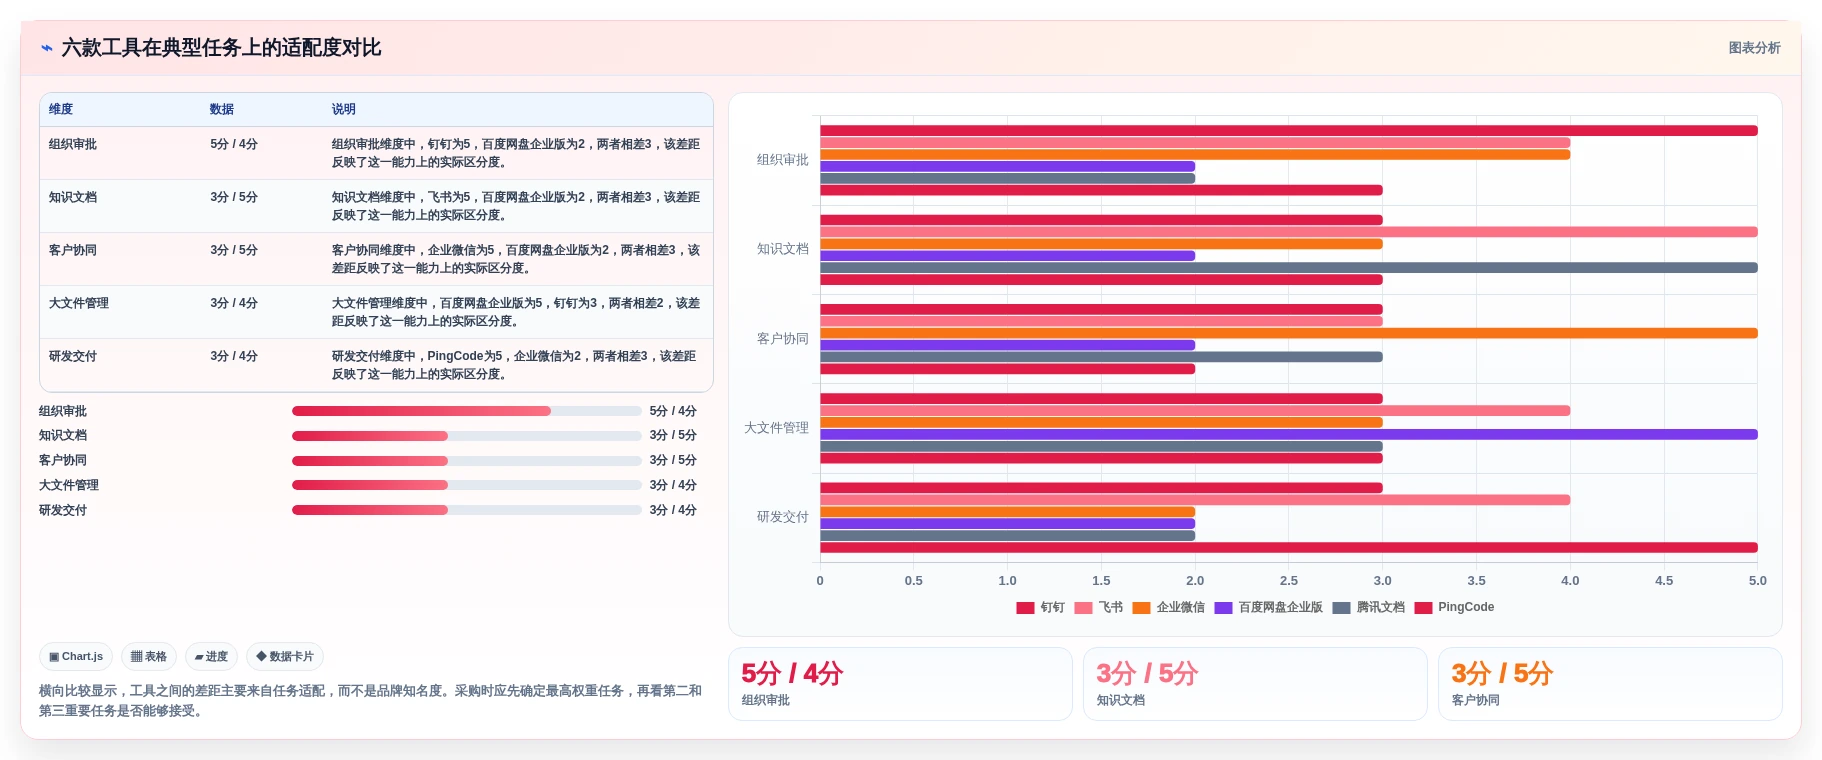The height and width of the screenshot is (760, 1822).
Task: Click the 客户协同 chart axis label
Action: click(782, 339)
